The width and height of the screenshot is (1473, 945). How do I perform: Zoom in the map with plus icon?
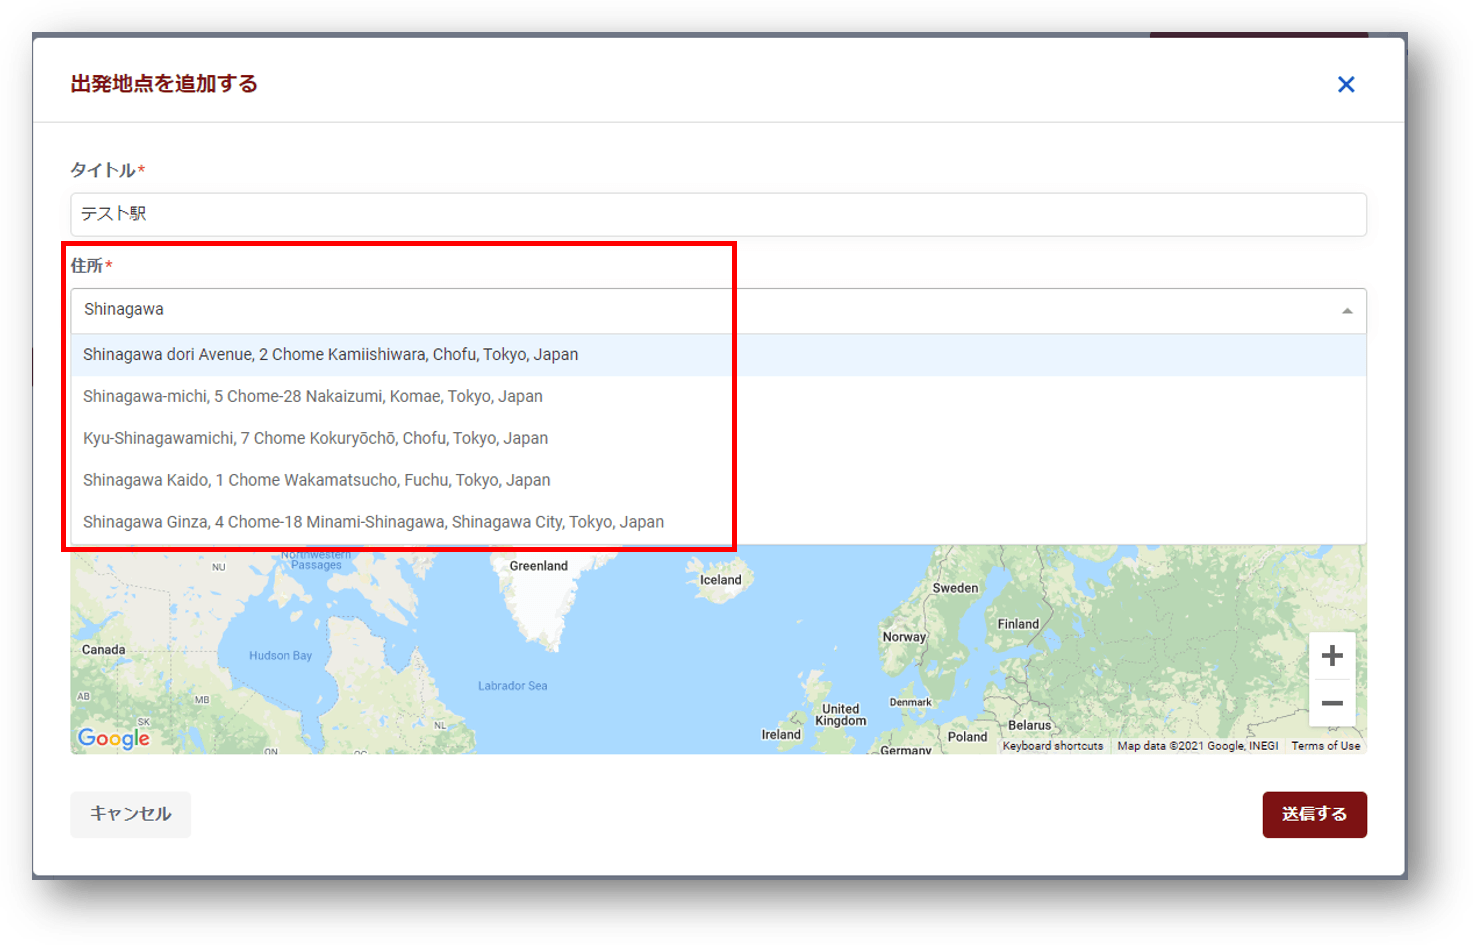point(1332,656)
